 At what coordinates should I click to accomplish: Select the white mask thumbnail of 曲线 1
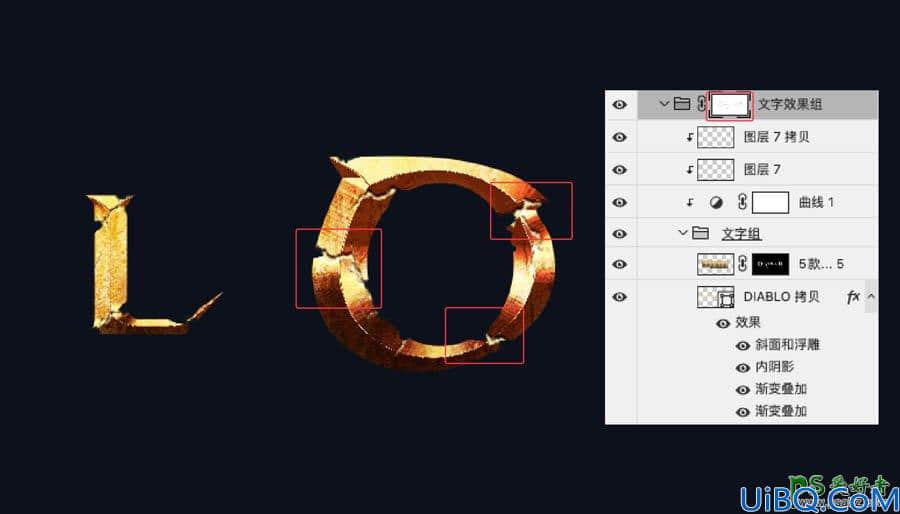point(770,203)
